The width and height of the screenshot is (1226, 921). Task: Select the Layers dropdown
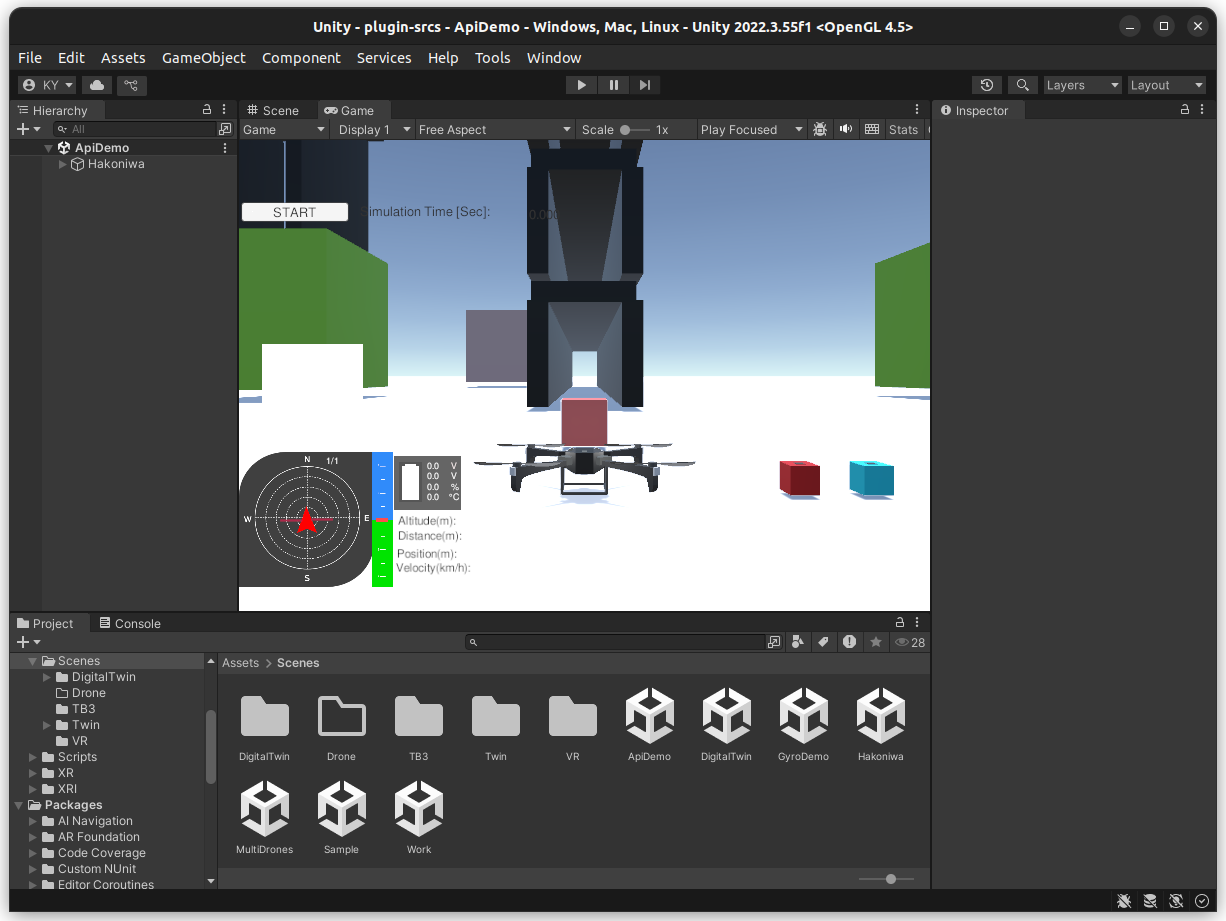(x=1082, y=86)
